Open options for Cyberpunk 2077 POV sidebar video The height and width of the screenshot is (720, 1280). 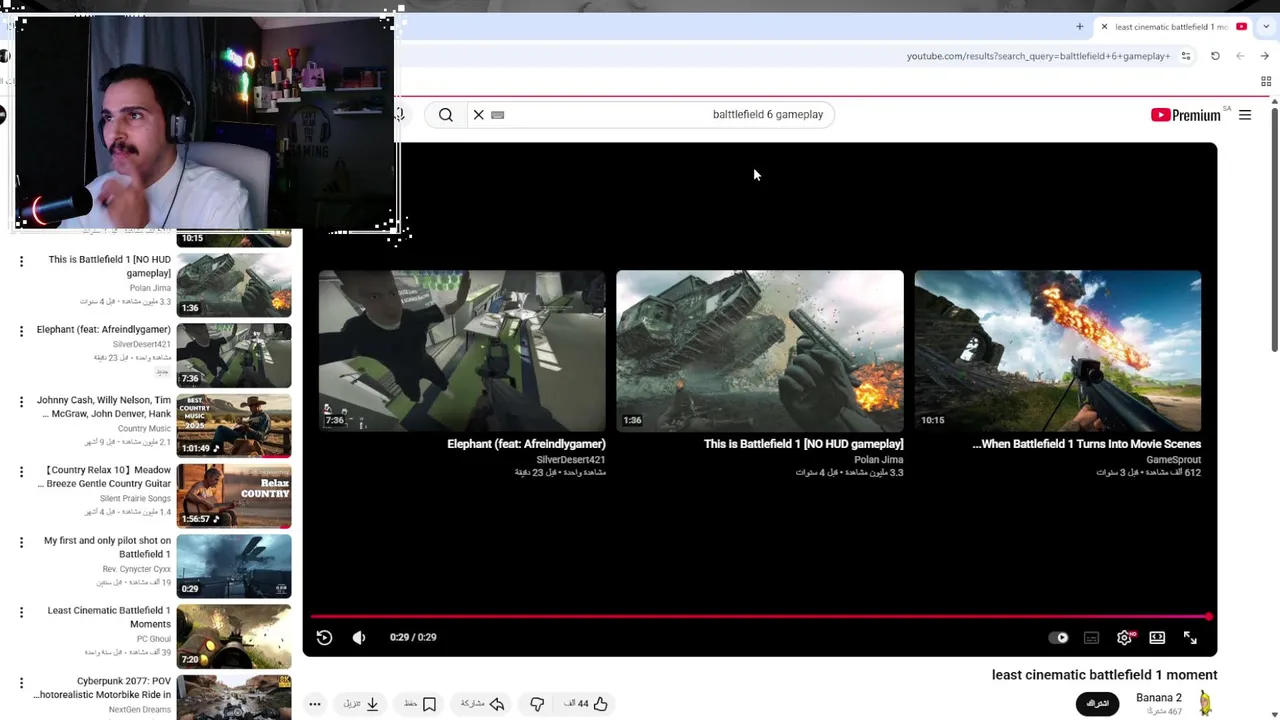[21, 682]
